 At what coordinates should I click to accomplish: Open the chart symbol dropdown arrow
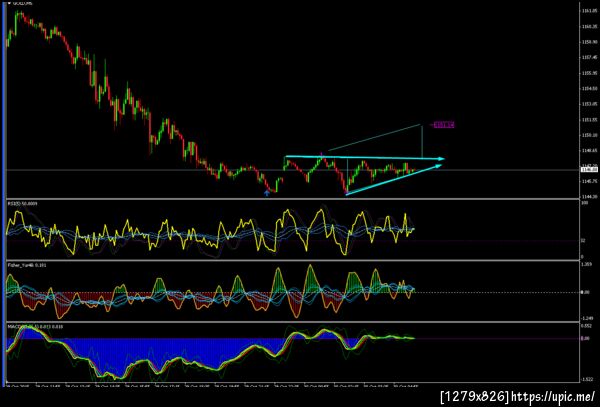[9, 3]
